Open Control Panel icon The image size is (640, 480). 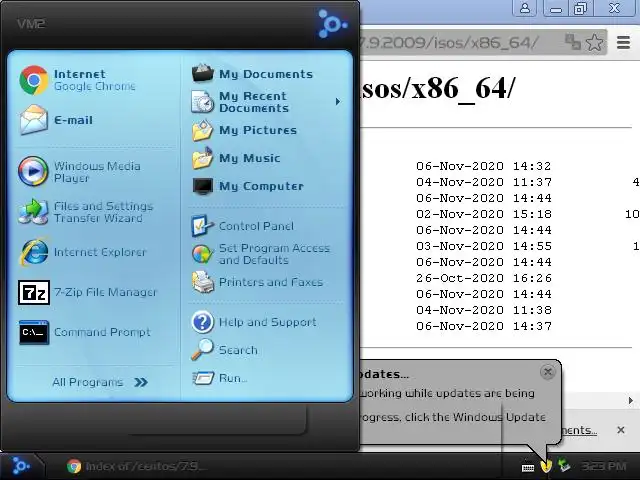(x=202, y=225)
